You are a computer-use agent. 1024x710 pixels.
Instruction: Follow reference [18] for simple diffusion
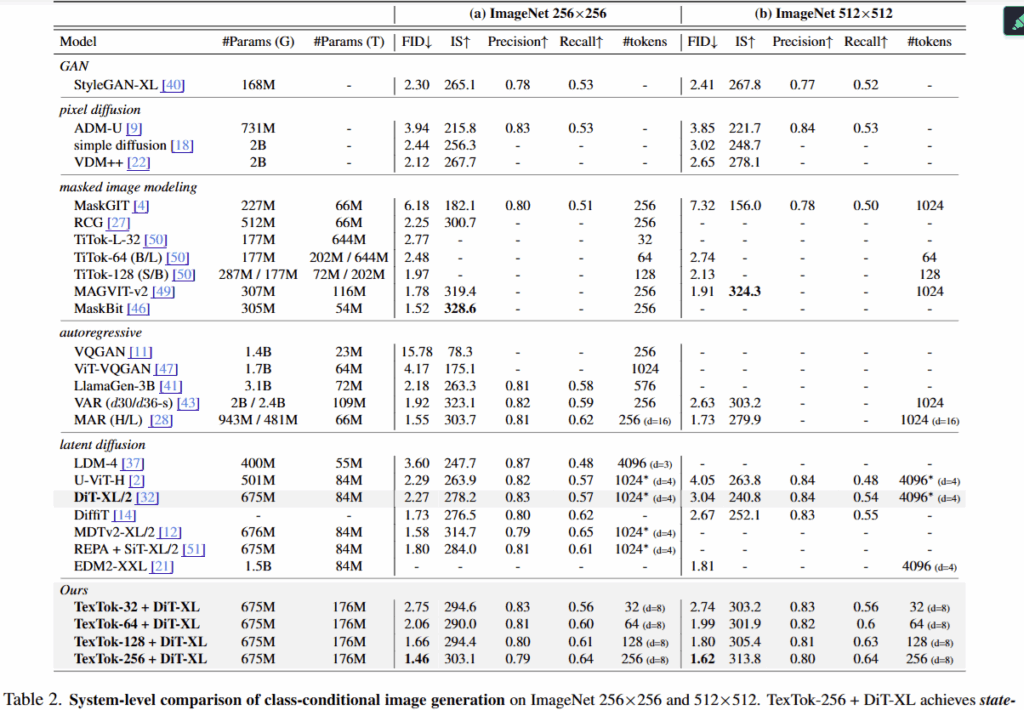coord(181,146)
